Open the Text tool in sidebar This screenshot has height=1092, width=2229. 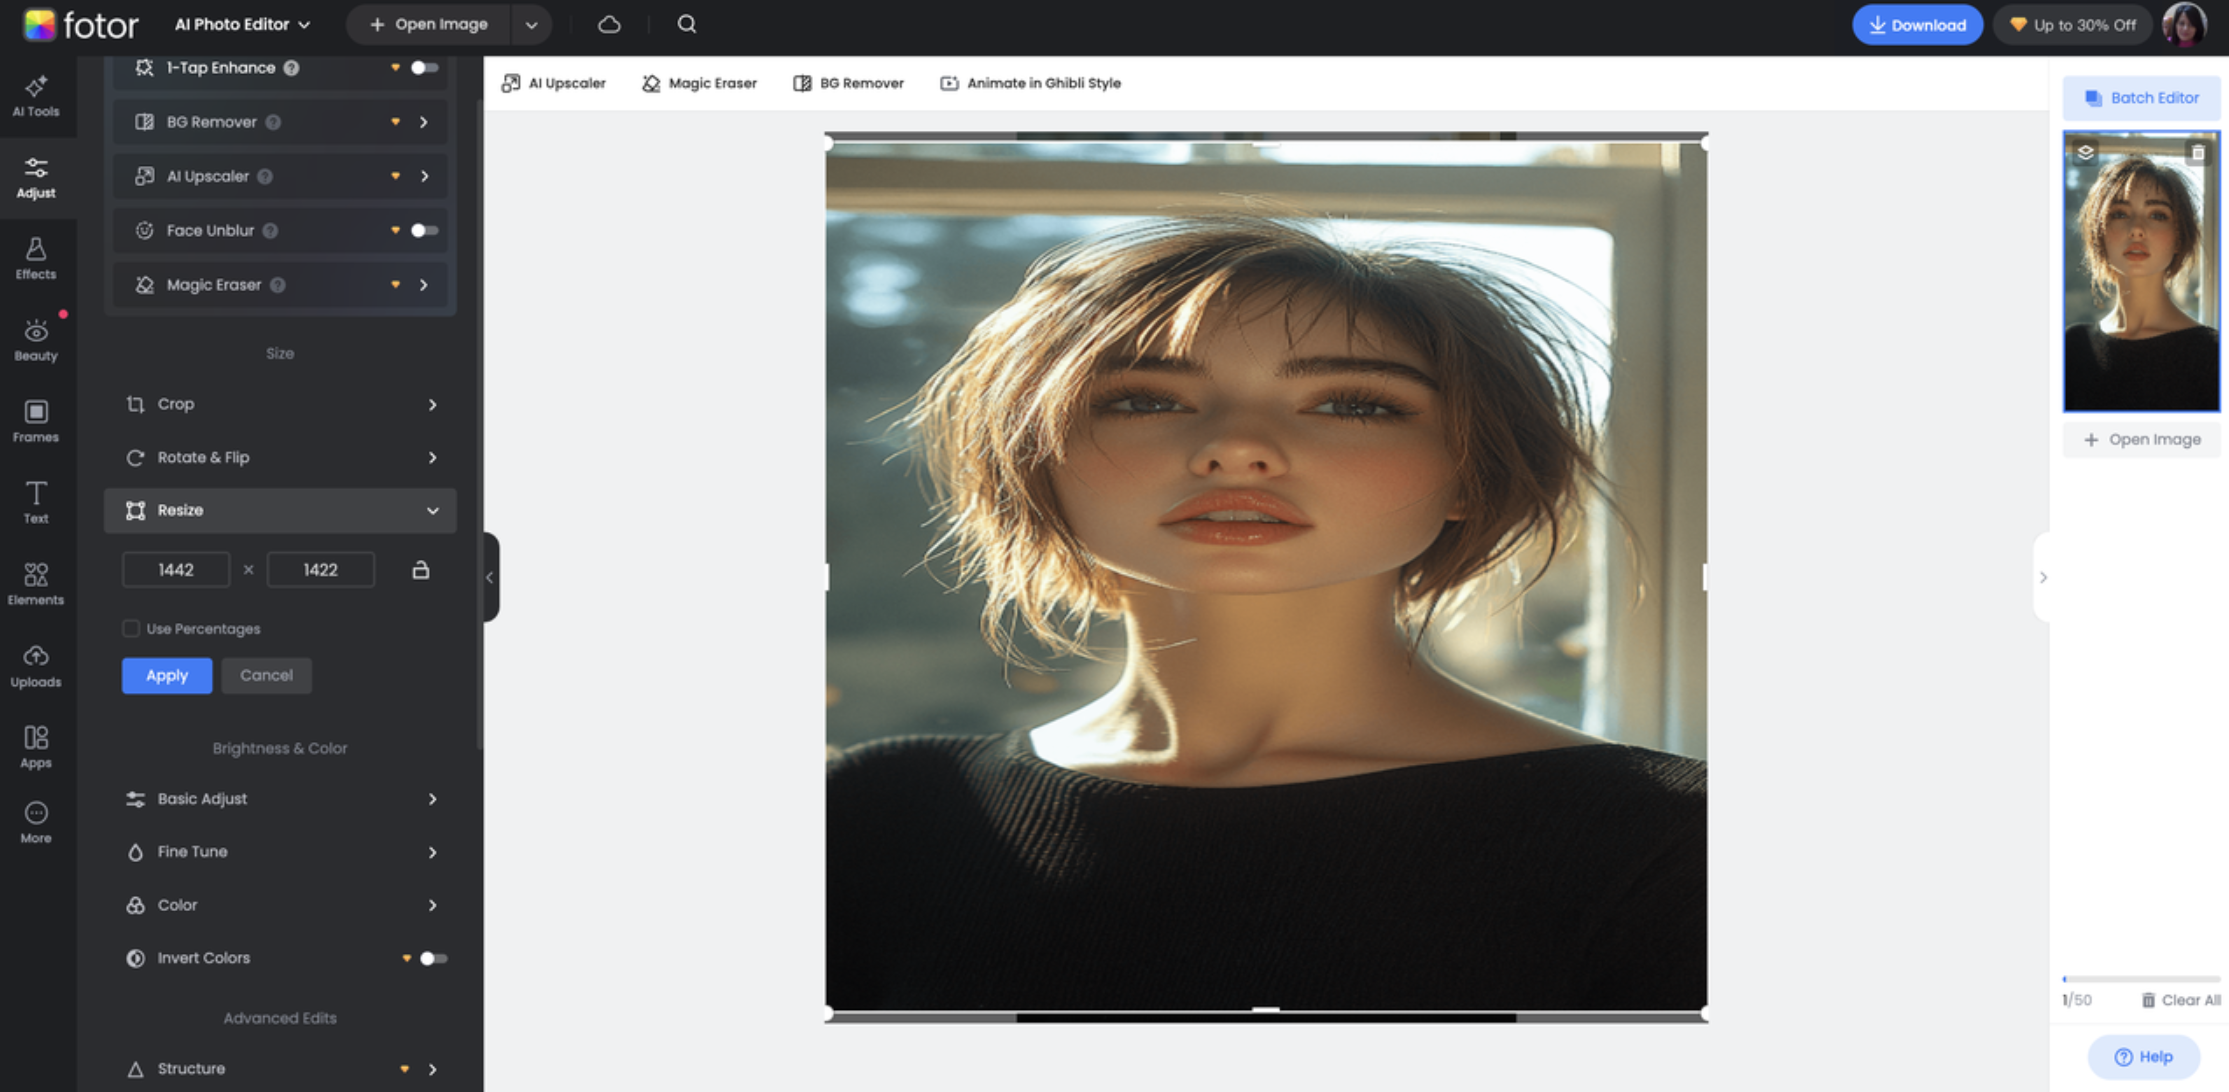pos(36,502)
